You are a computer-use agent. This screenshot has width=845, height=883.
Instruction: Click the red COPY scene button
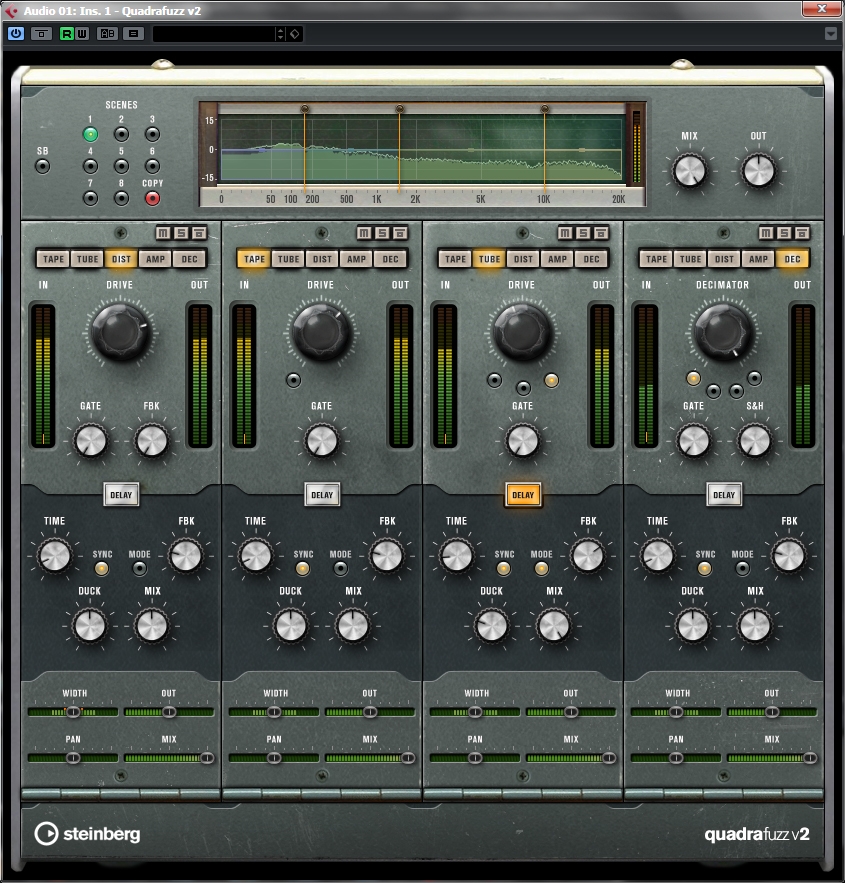click(x=152, y=198)
